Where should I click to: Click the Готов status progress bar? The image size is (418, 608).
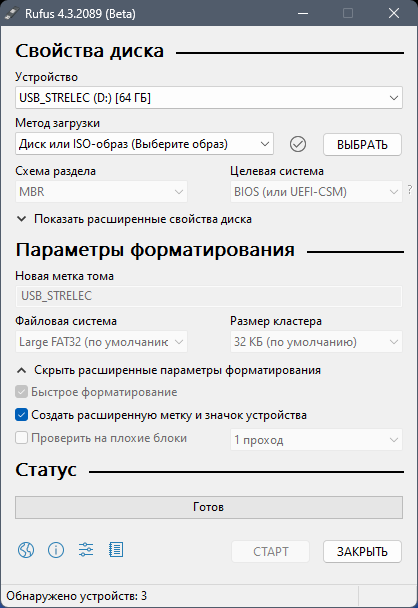209,507
